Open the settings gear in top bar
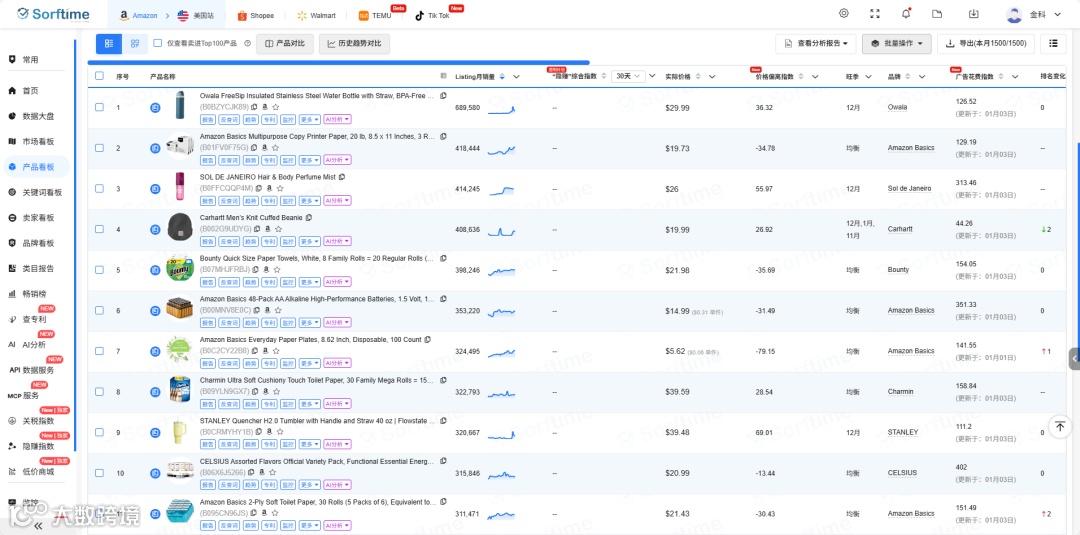1080x535 pixels. tap(844, 14)
